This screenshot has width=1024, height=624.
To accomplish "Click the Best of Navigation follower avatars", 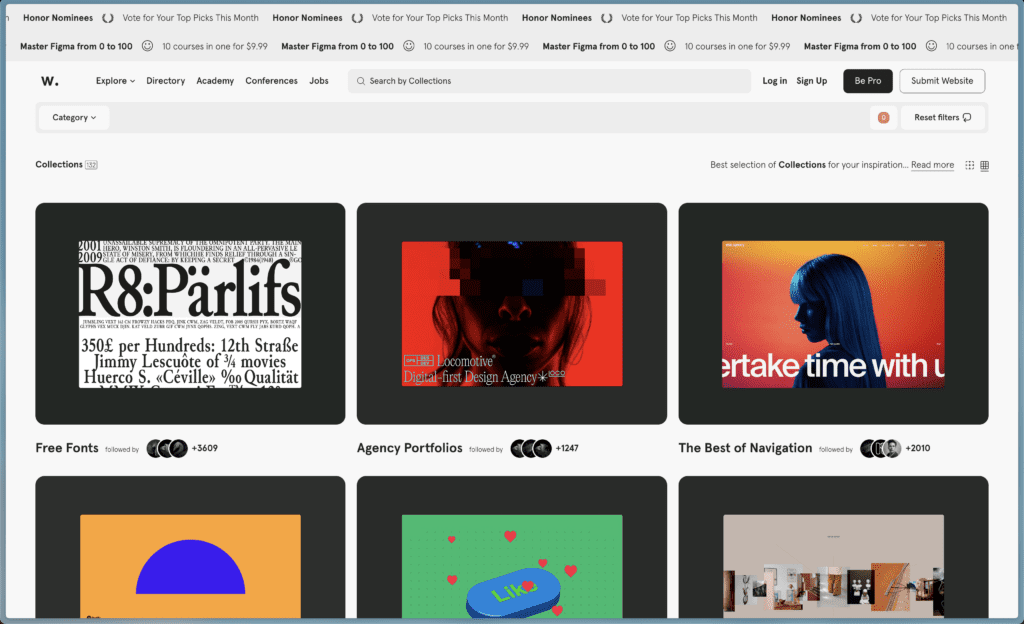I will coord(881,448).
